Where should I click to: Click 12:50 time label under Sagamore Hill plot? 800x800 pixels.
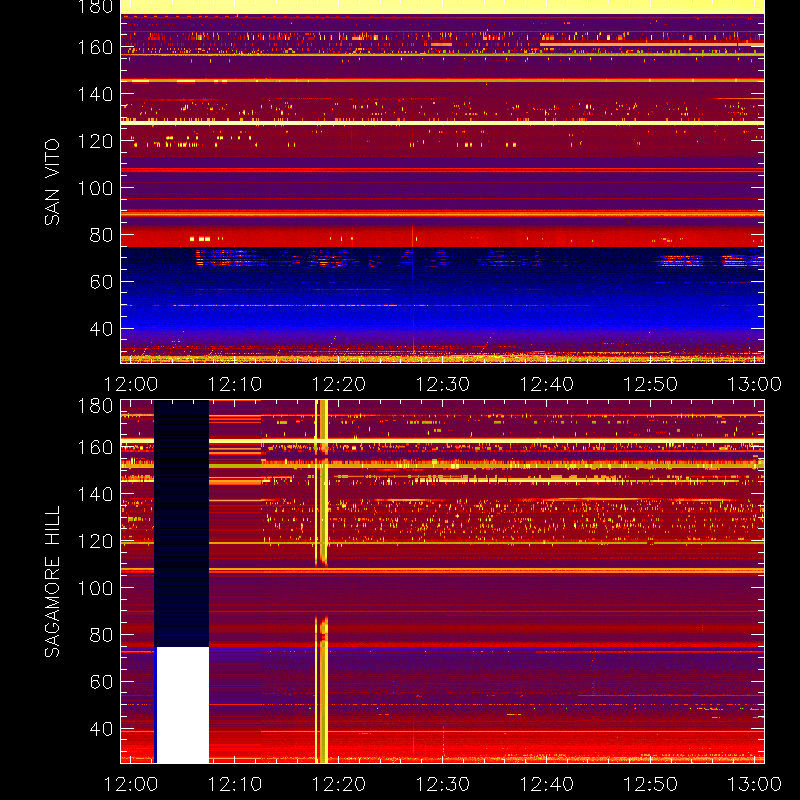click(651, 784)
